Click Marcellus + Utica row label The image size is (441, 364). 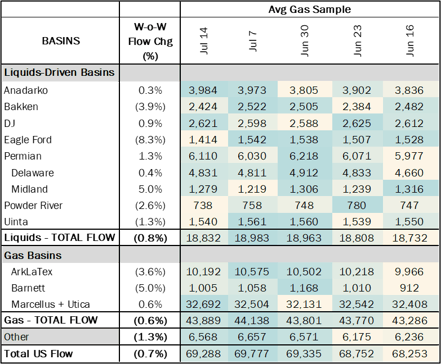(51, 304)
